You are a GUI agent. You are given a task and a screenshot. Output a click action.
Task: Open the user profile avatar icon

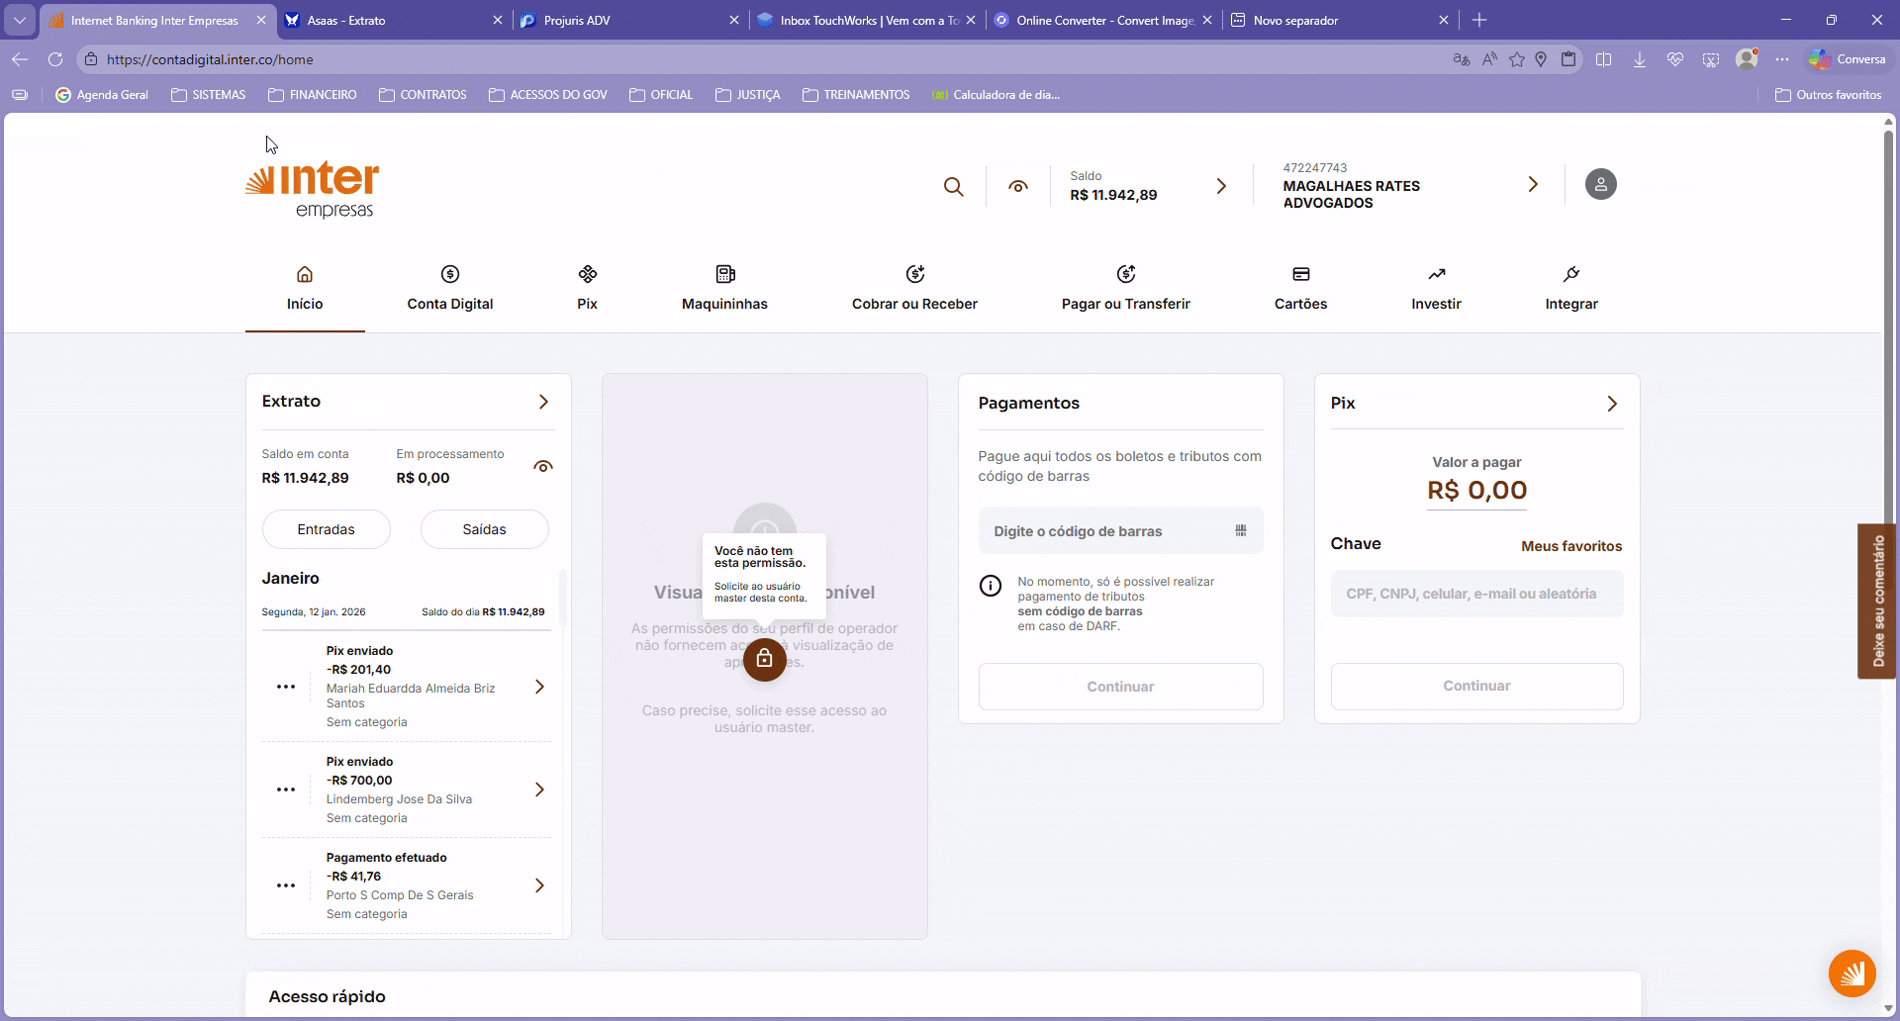tap(1600, 184)
